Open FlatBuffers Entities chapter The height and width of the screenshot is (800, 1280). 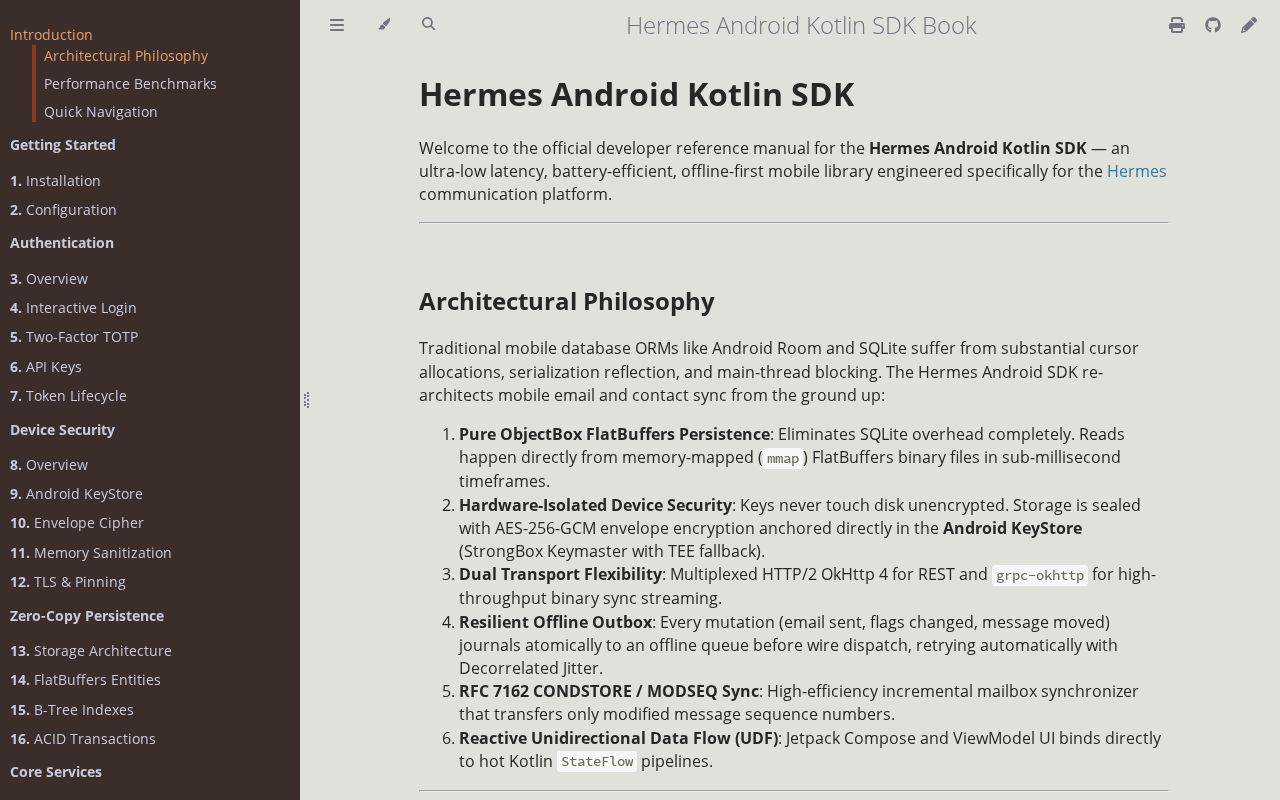[x=85, y=680]
